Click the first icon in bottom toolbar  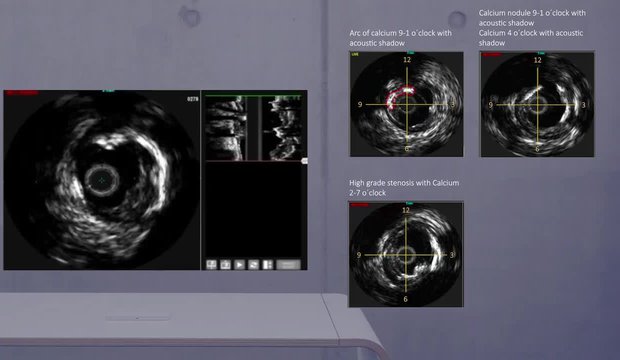click(x=212, y=265)
